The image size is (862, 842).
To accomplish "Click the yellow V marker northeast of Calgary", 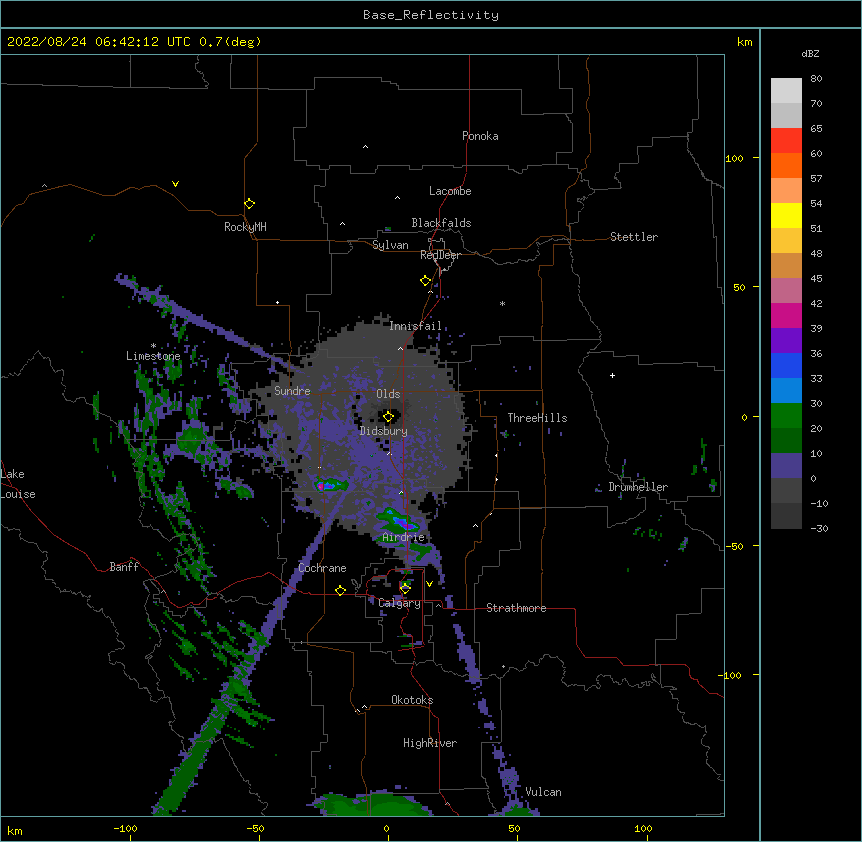I will [429, 584].
